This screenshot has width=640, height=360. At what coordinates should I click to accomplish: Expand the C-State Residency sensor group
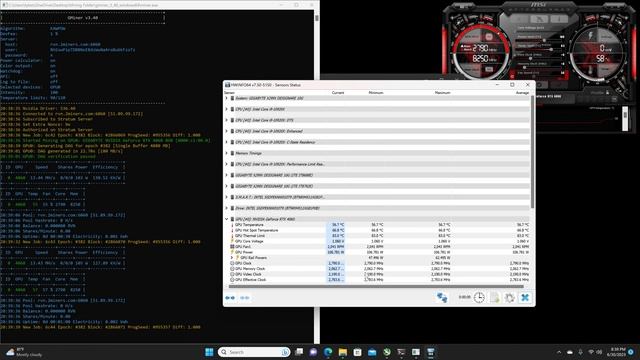227,142
